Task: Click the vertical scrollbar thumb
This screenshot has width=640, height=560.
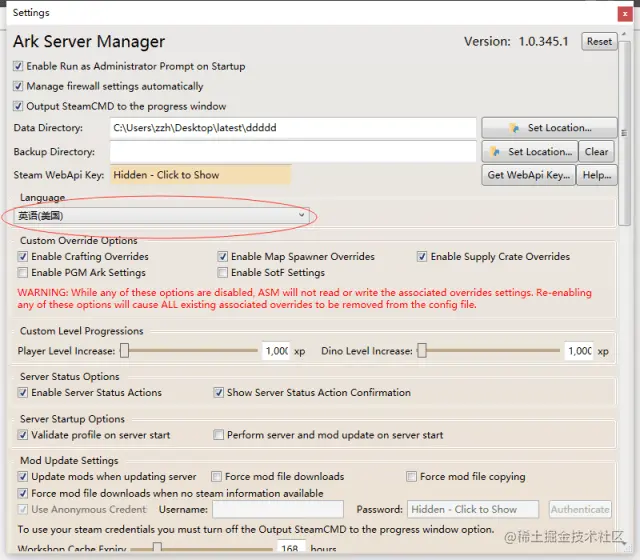Action: pos(624,133)
